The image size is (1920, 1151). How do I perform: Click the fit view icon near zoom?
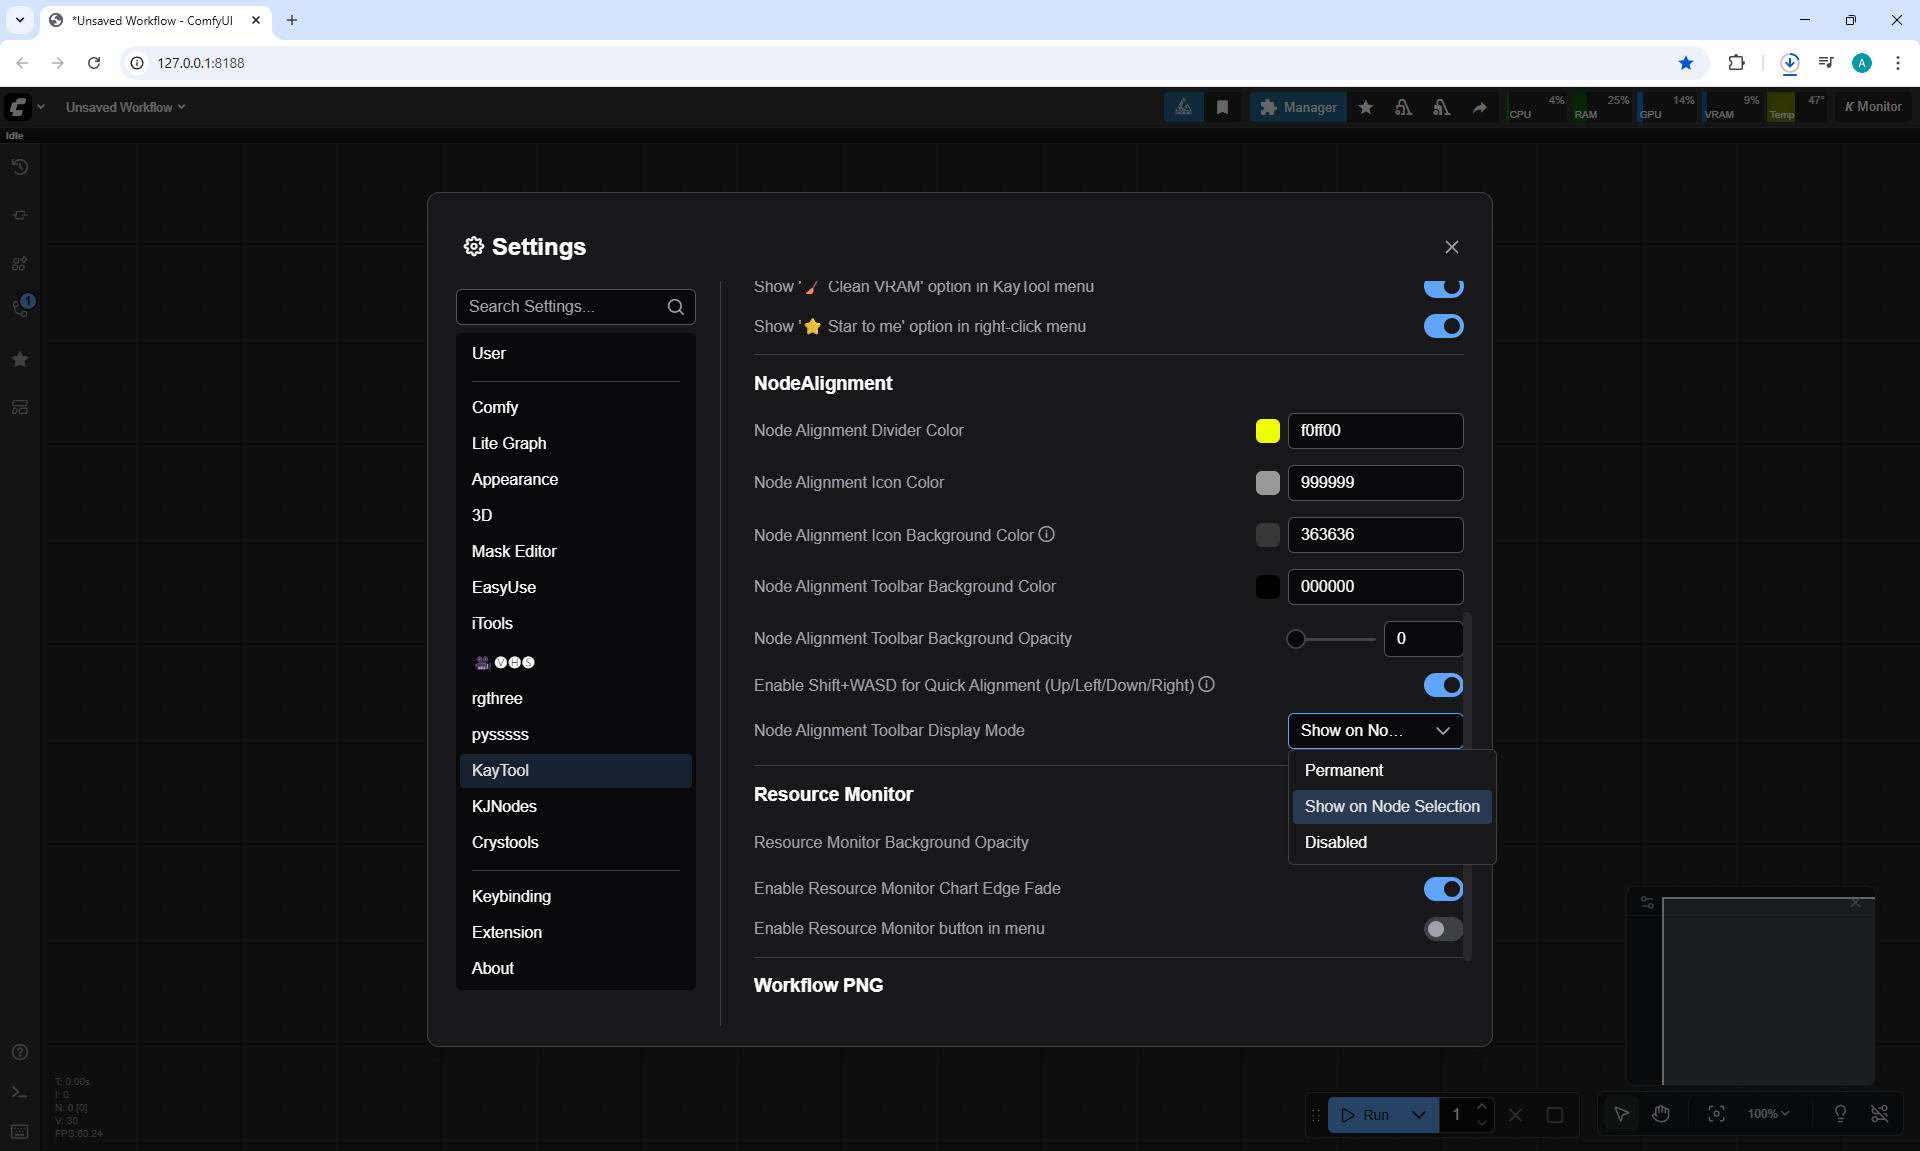click(x=1716, y=1114)
